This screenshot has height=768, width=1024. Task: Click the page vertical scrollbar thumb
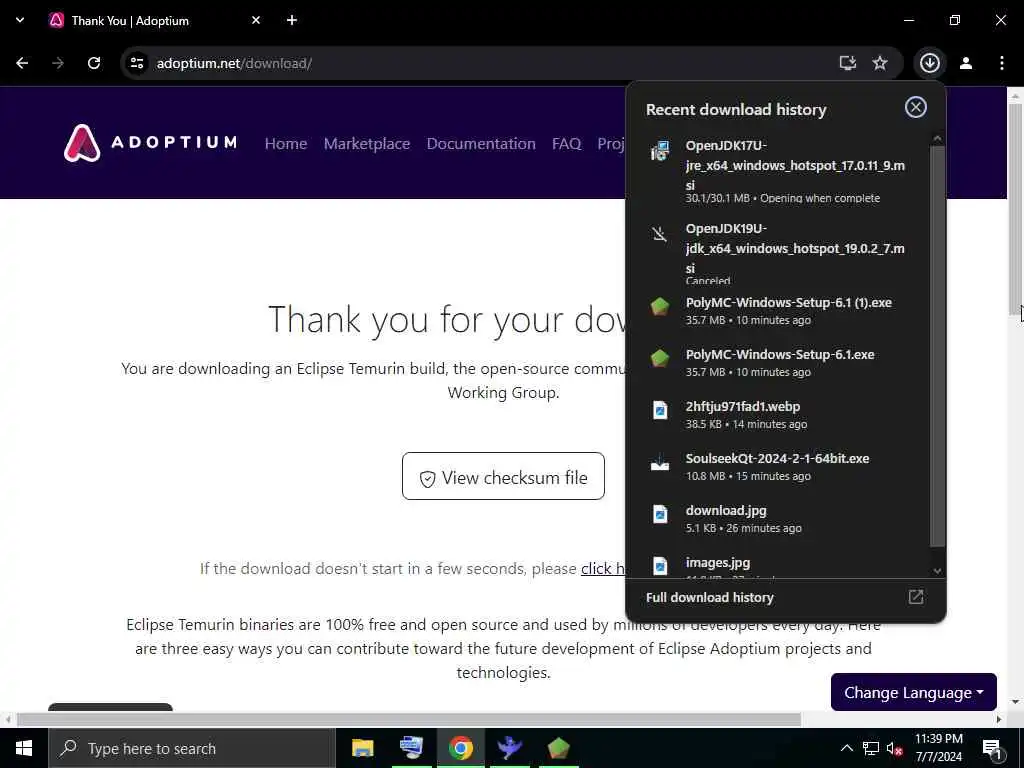pyautogui.click(x=1015, y=208)
